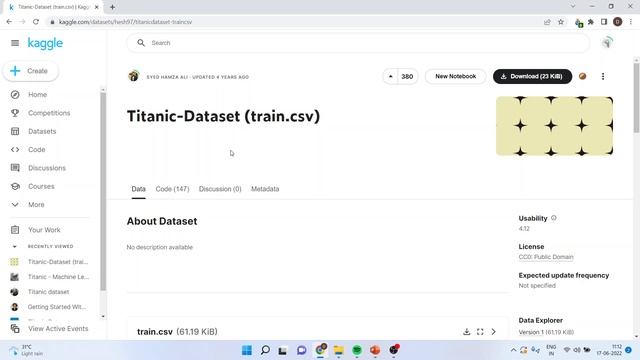The height and width of the screenshot is (360, 640).
Task: Collapse the Recently Viewed section
Action: pos(15,247)
